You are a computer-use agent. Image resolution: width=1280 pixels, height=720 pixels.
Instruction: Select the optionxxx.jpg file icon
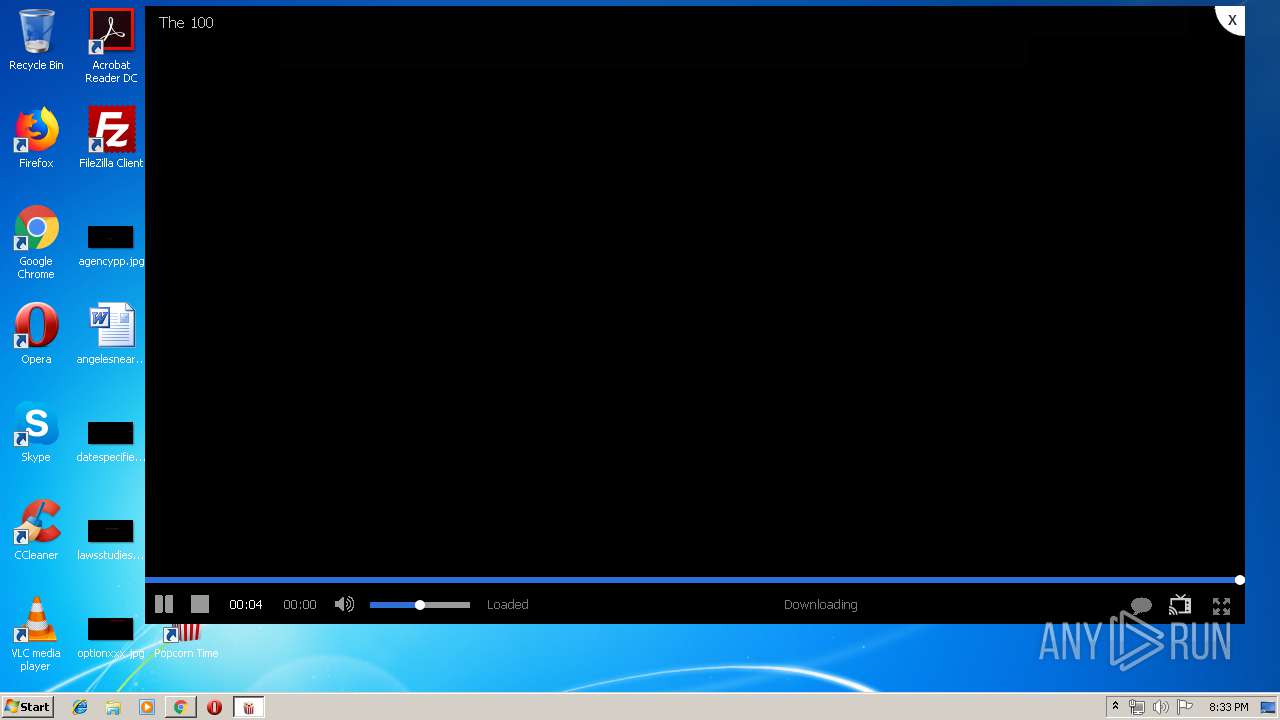coord(111,637)
